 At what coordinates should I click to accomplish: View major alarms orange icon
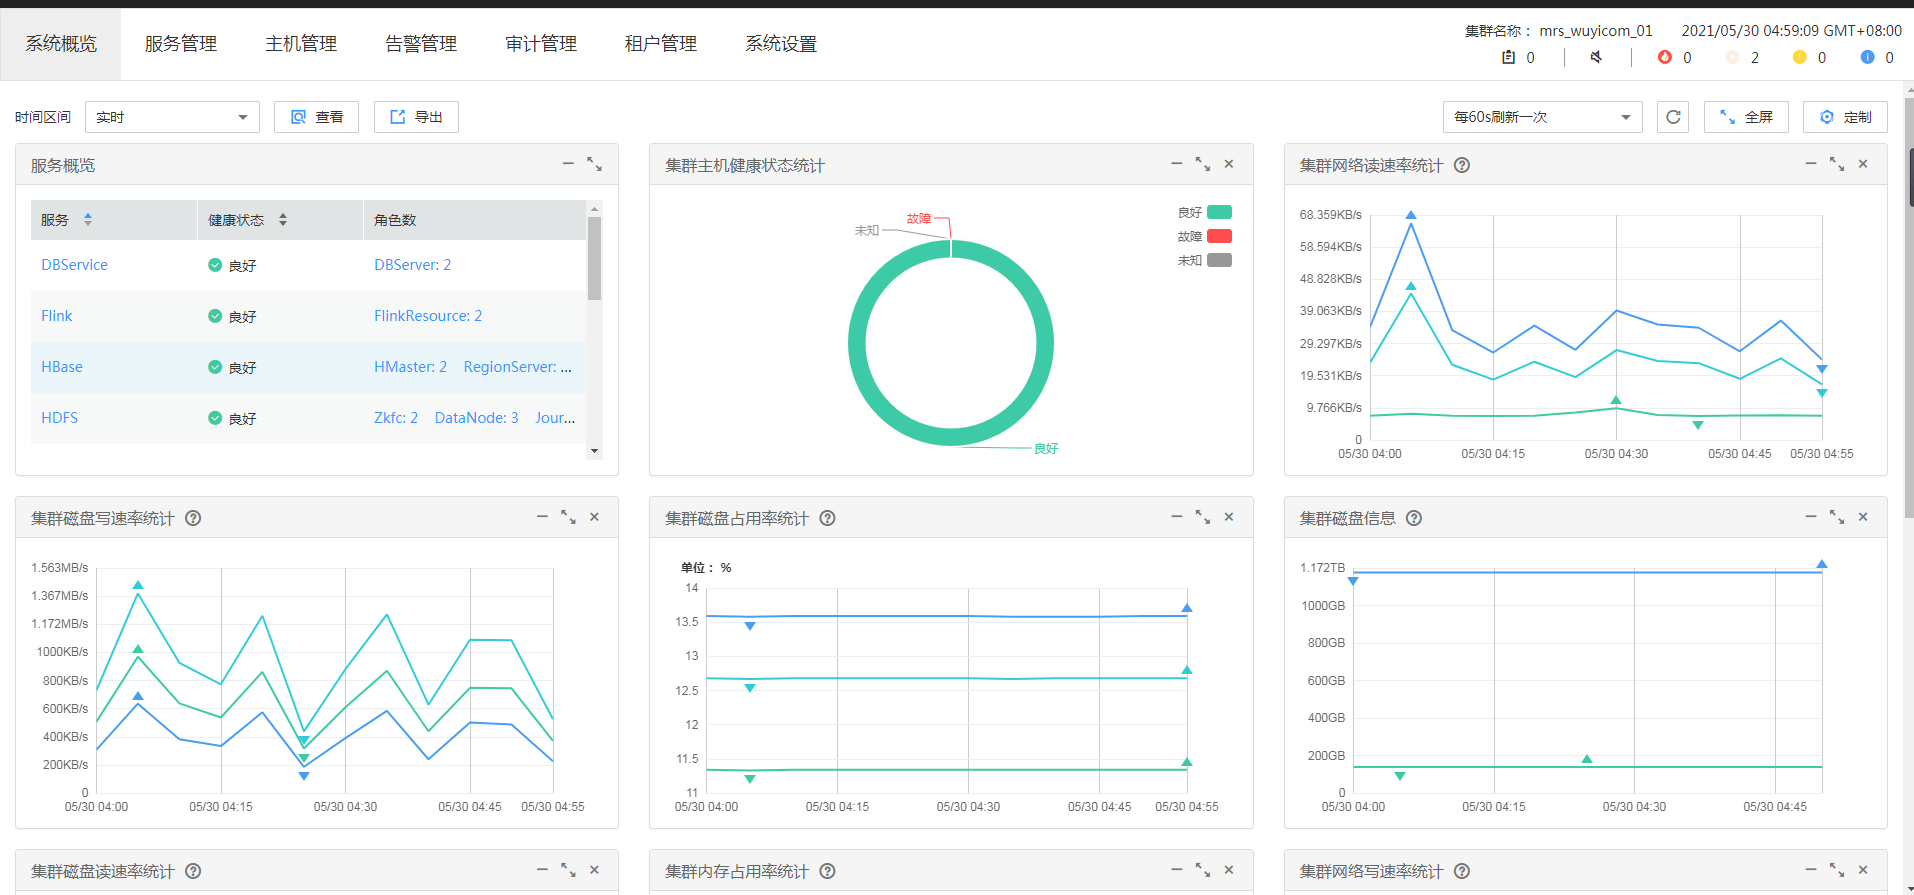pyautogui.click(x=1732, y=57)
